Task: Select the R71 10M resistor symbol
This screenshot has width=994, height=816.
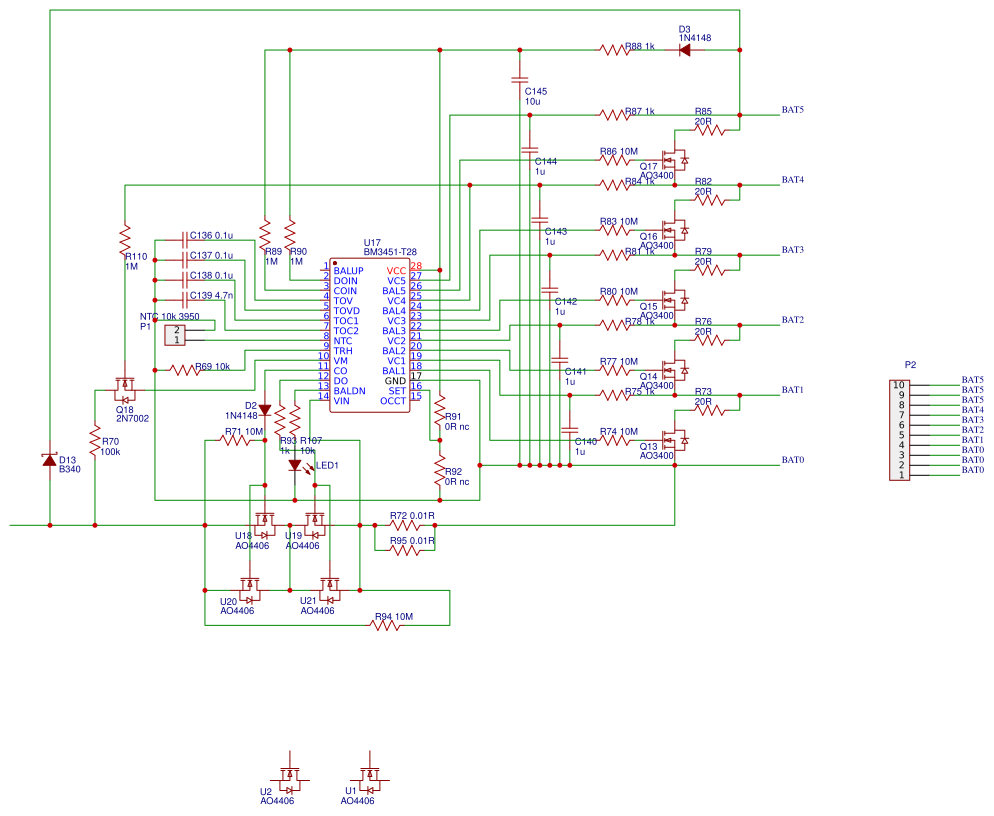Action: [x=235, y=440]
